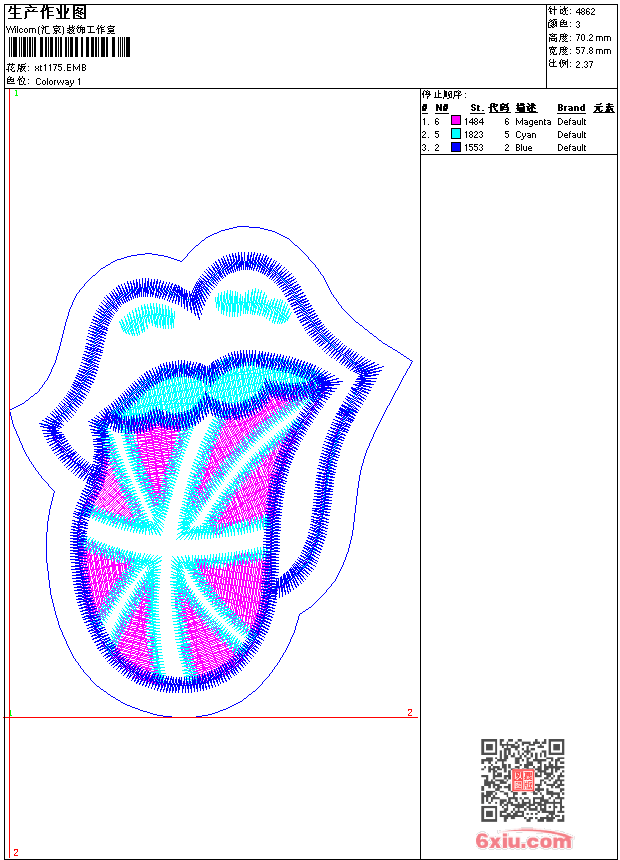
Task: Click the '描述' column header
Action: [x=526, y=108]
